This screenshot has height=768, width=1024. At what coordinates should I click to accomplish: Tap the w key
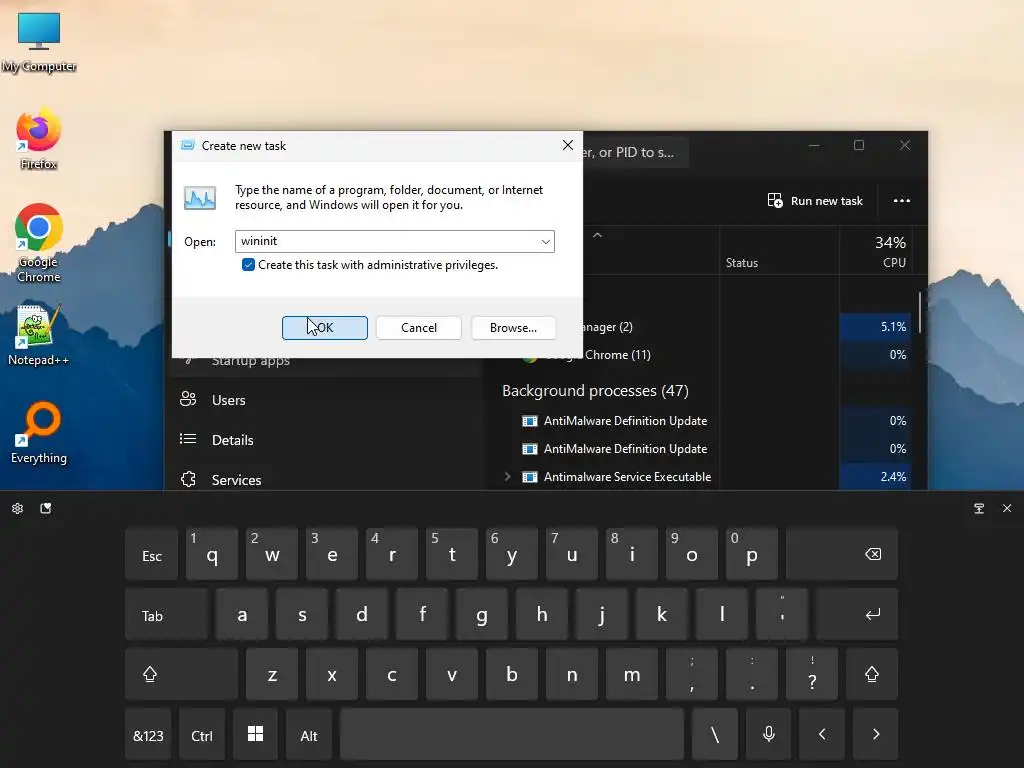tap(272, 554)
